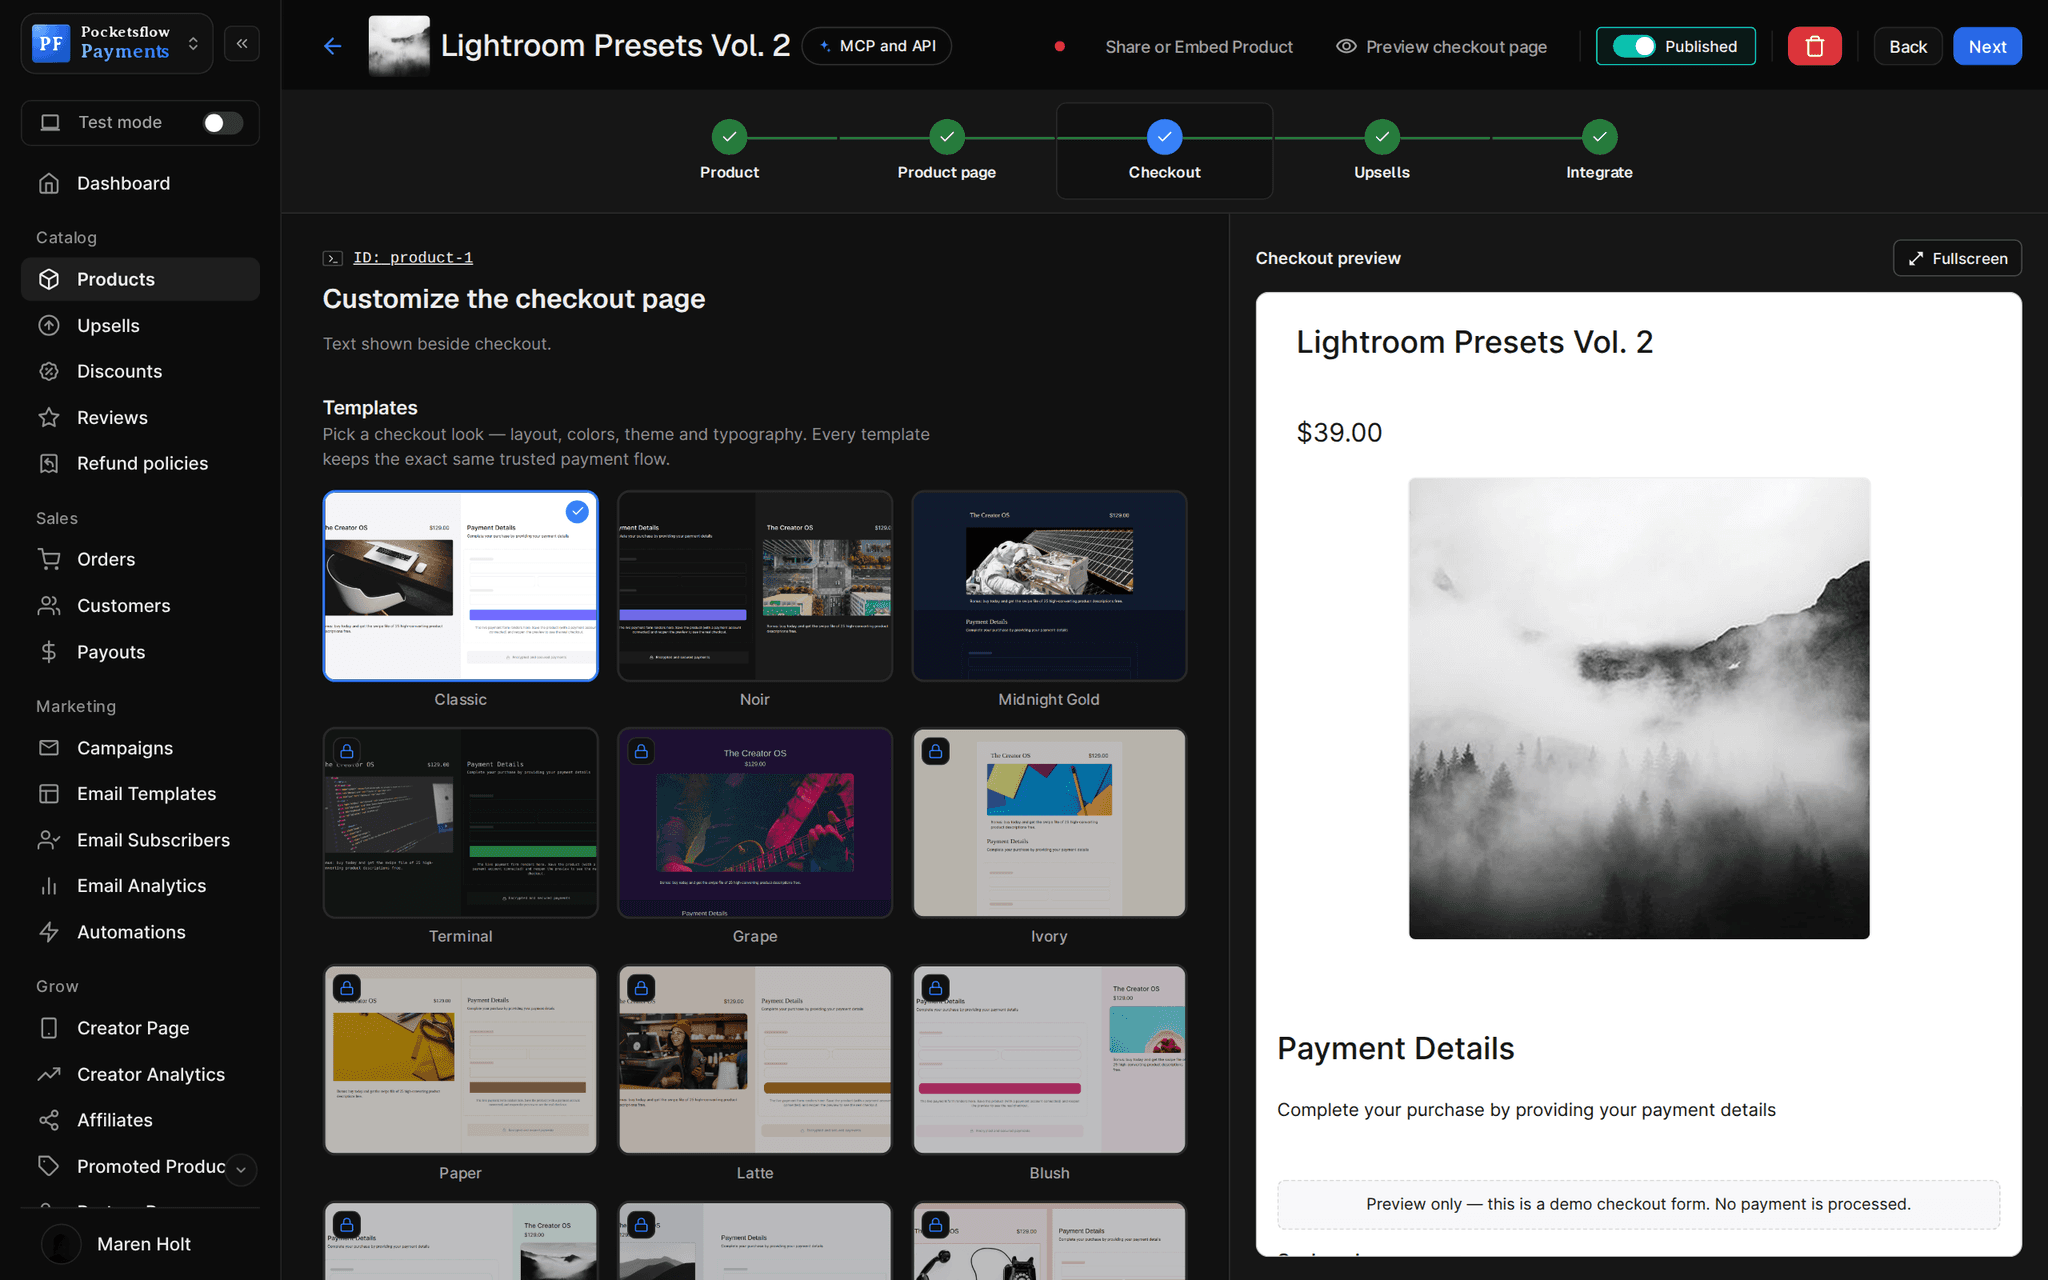Select the Noir template thumbnail

(x=754, y=586)
